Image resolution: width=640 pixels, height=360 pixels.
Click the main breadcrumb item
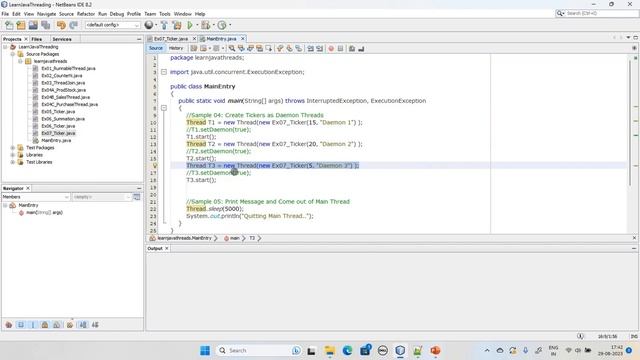click(235, 238)
